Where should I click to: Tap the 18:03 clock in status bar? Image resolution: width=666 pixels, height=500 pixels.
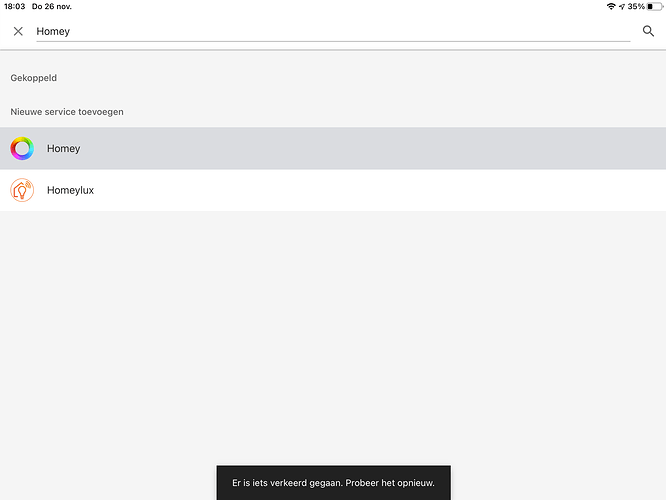pos(15,6)
